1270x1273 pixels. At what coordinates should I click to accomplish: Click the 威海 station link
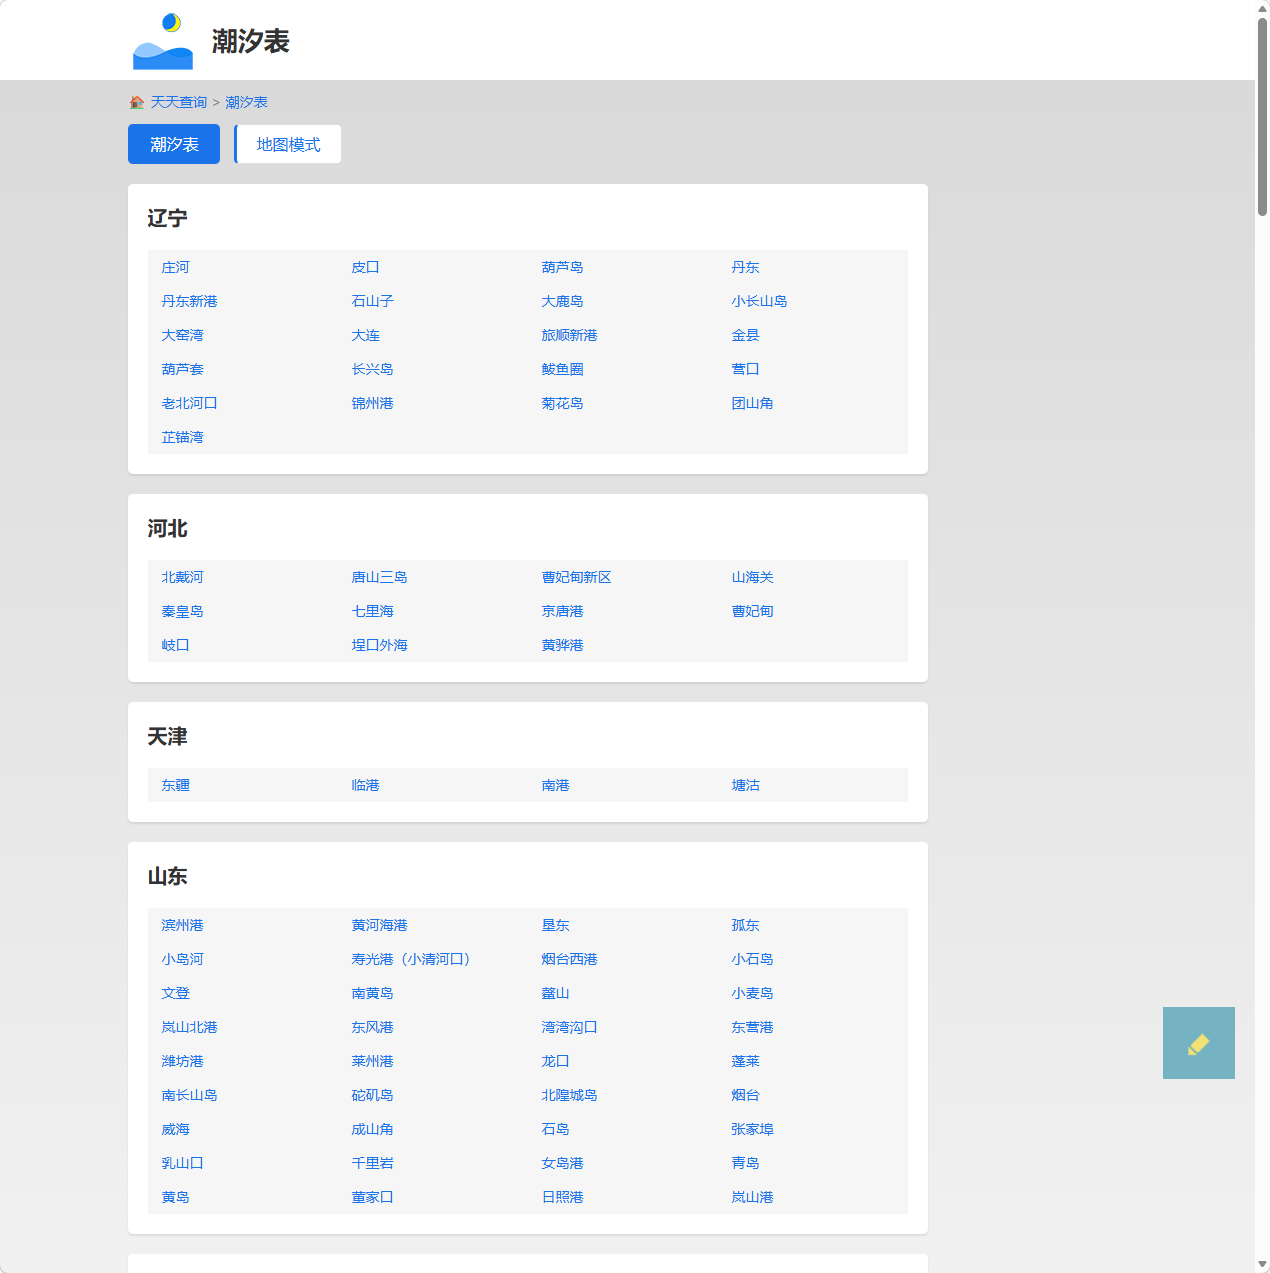tap(175, 1129)
